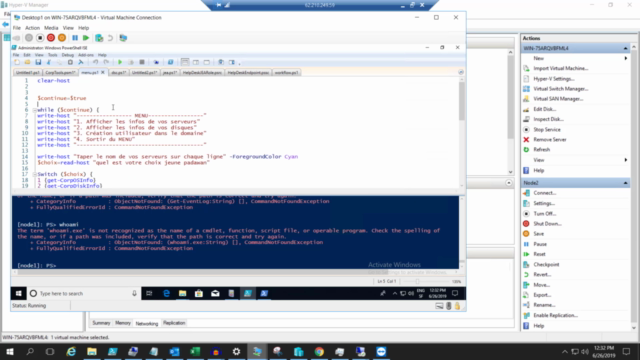The height and width of the screenshot is (360, 640).
Task: Open the Debug menu in PowerShell ISE
Action: (x=67, y=55)
